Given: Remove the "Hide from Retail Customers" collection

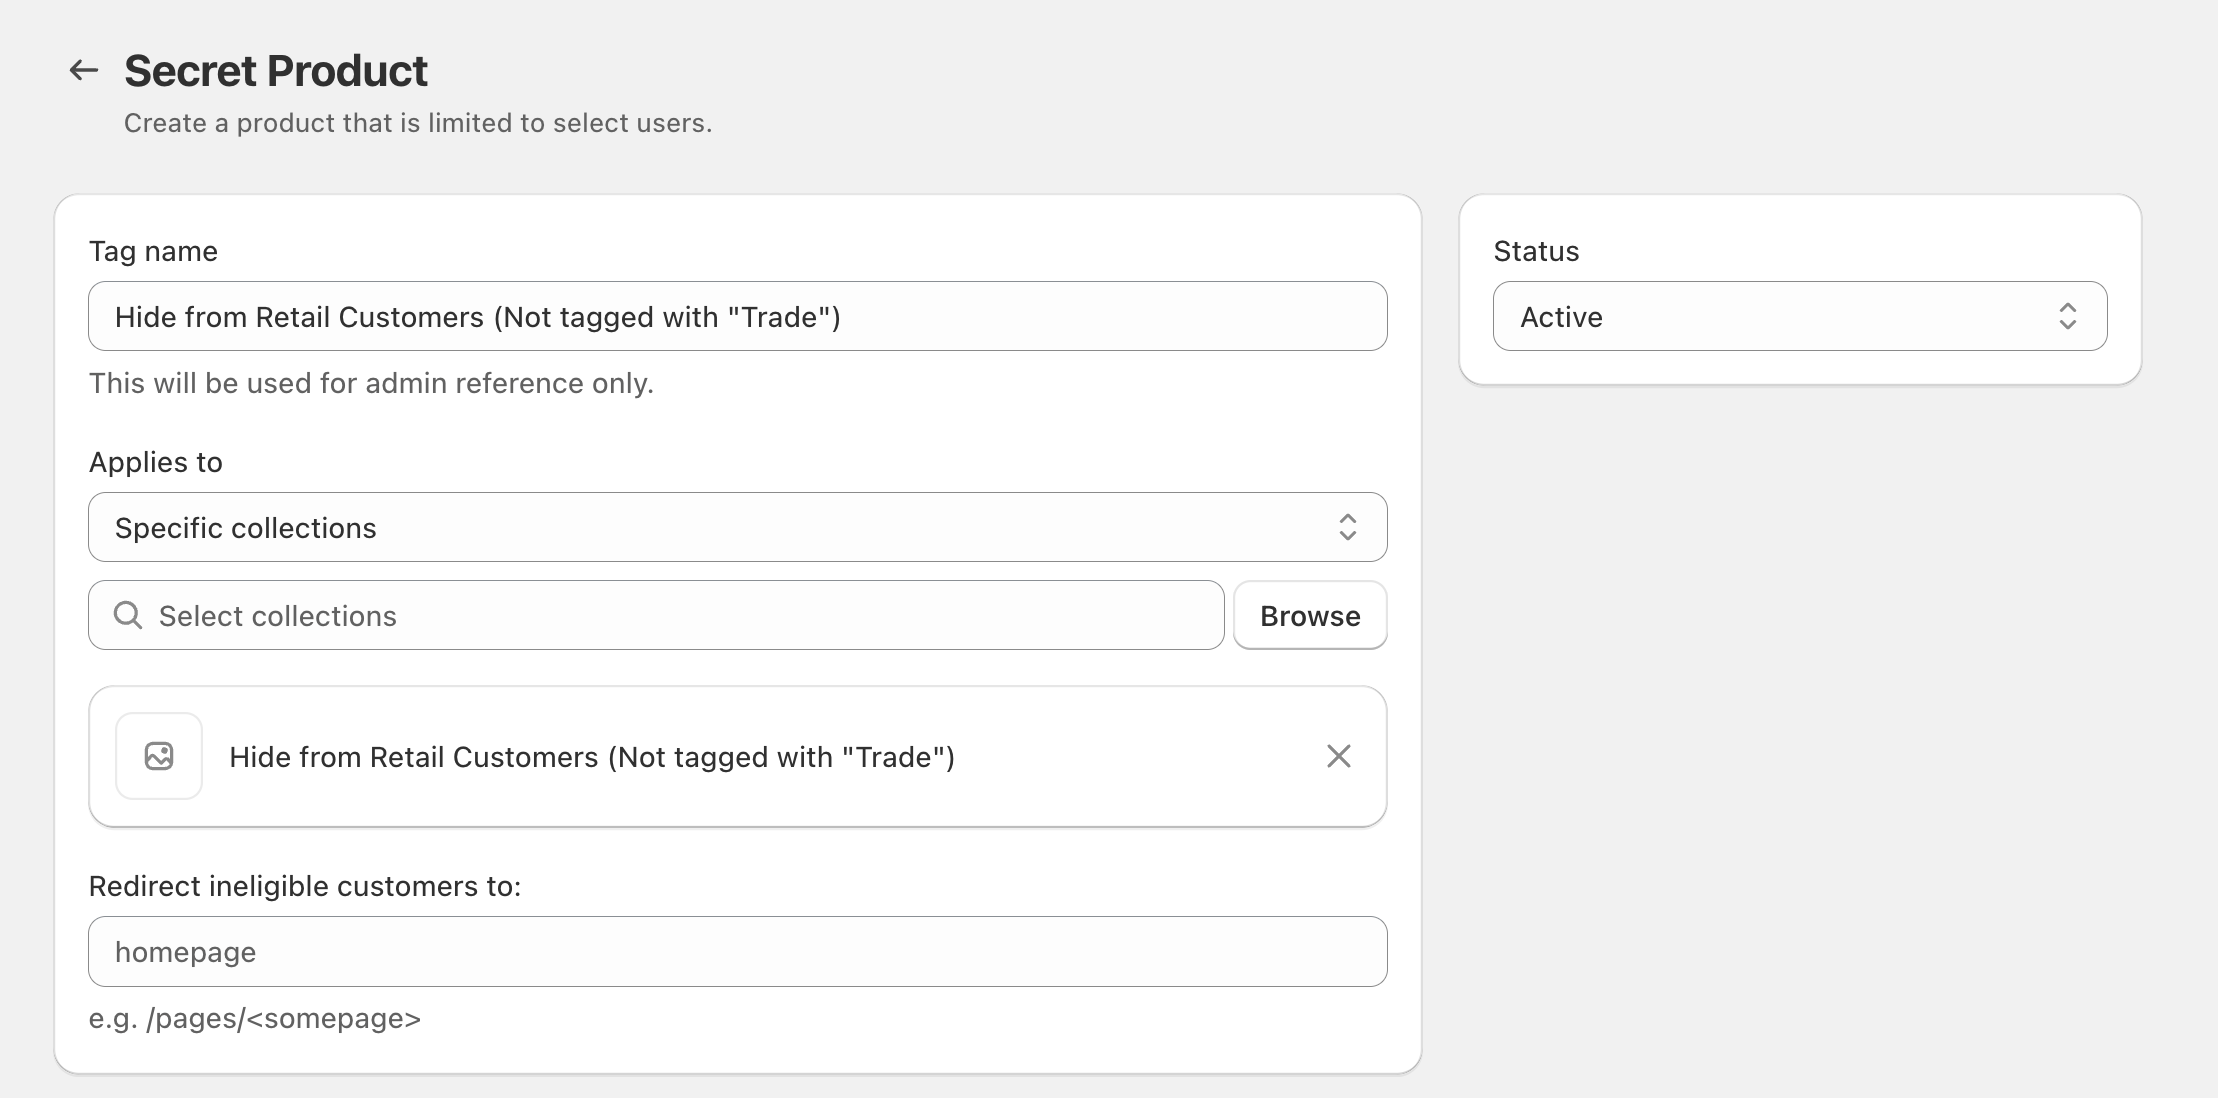Looking at the screenshot, I should (1338, 756).
